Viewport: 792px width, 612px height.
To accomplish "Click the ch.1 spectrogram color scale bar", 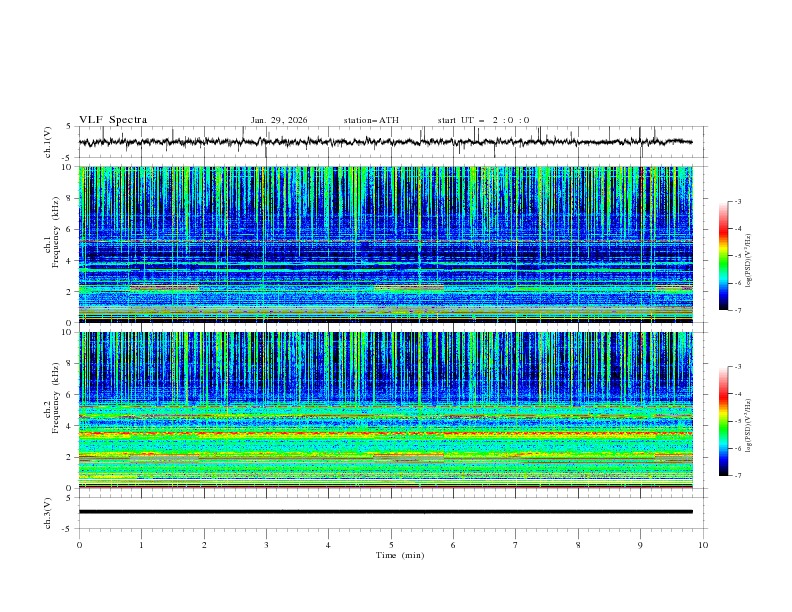I will [x=723, y=256].
